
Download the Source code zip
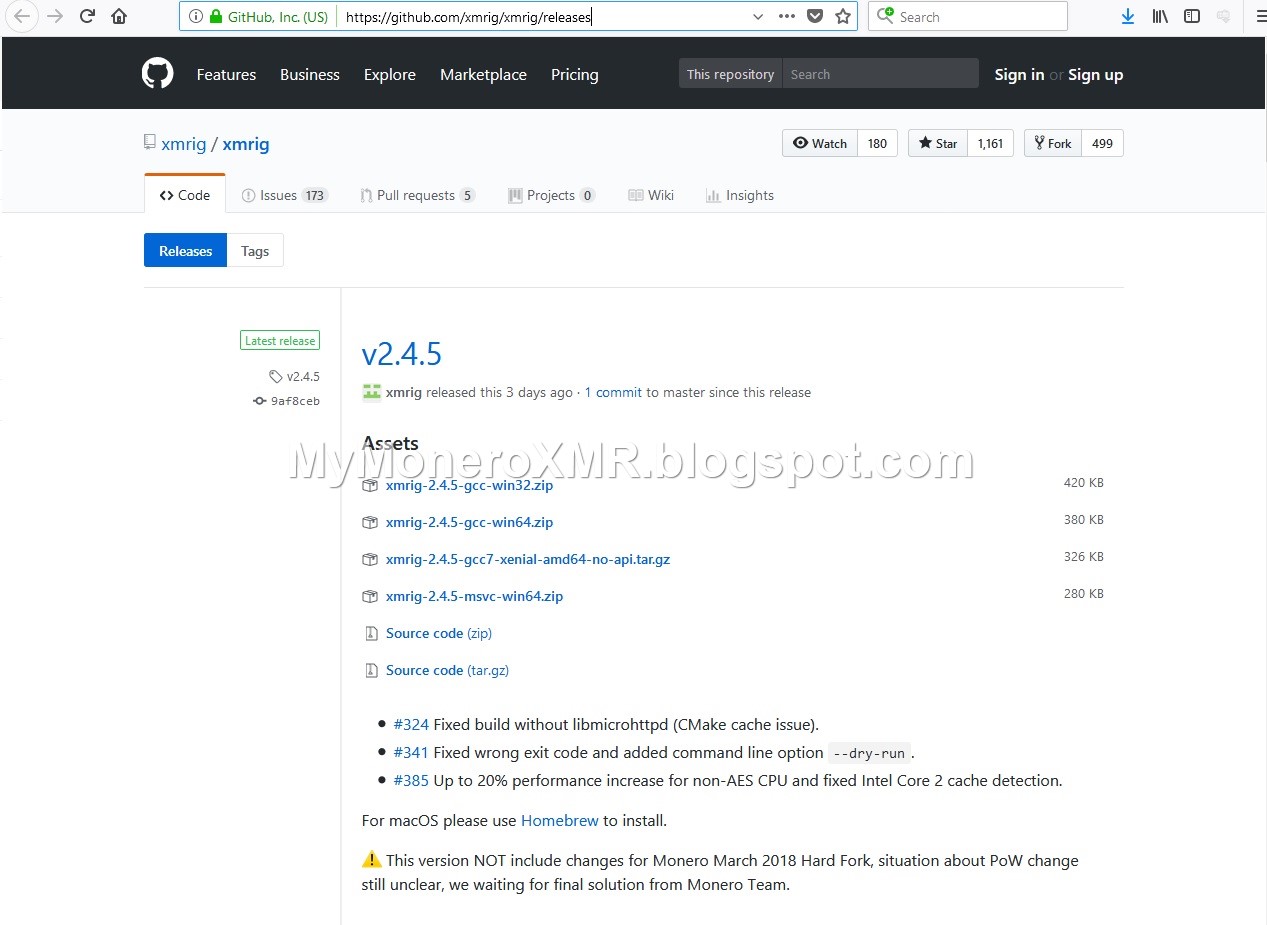click(438, 633)
